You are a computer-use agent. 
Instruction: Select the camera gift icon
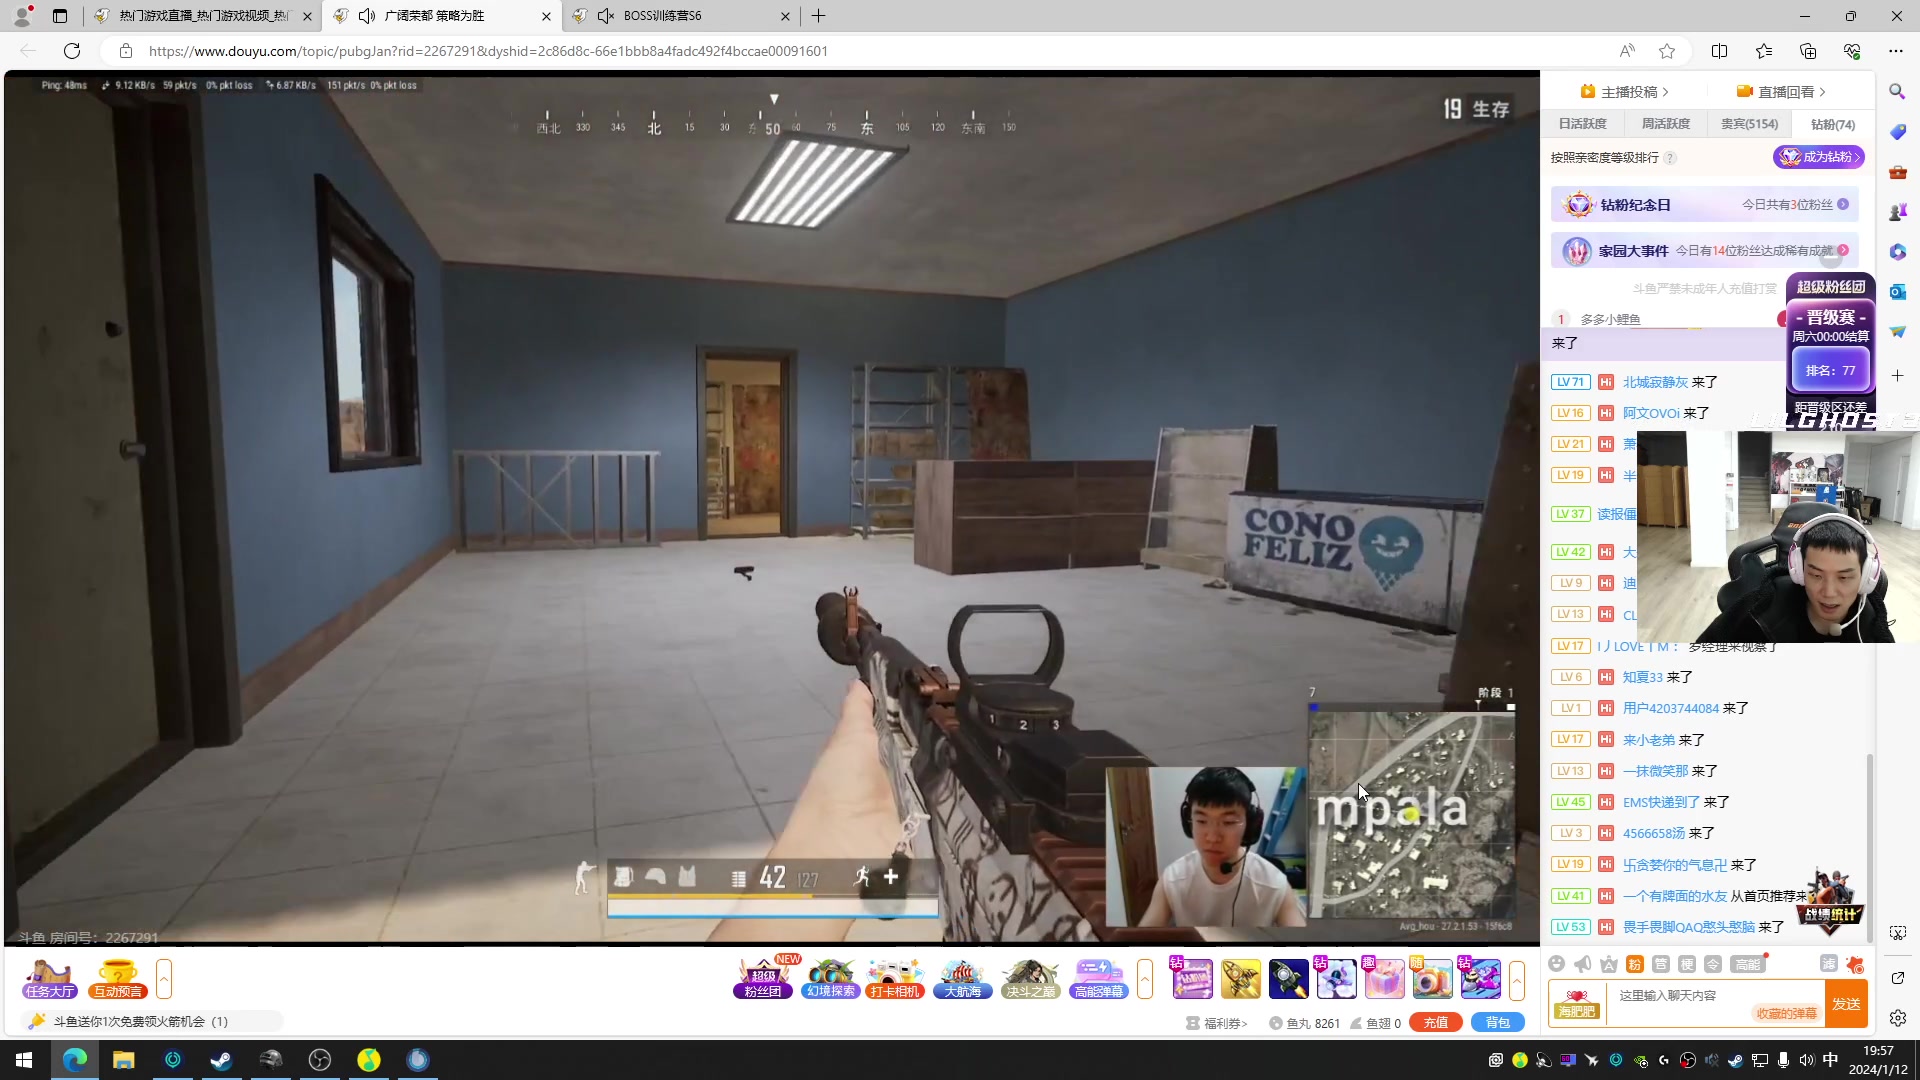[1432, 979]
